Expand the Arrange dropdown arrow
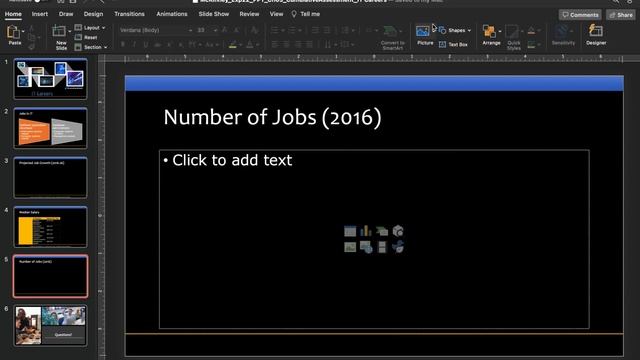The width and height of the screenshot is (640, 360). [x=500, y=31]
